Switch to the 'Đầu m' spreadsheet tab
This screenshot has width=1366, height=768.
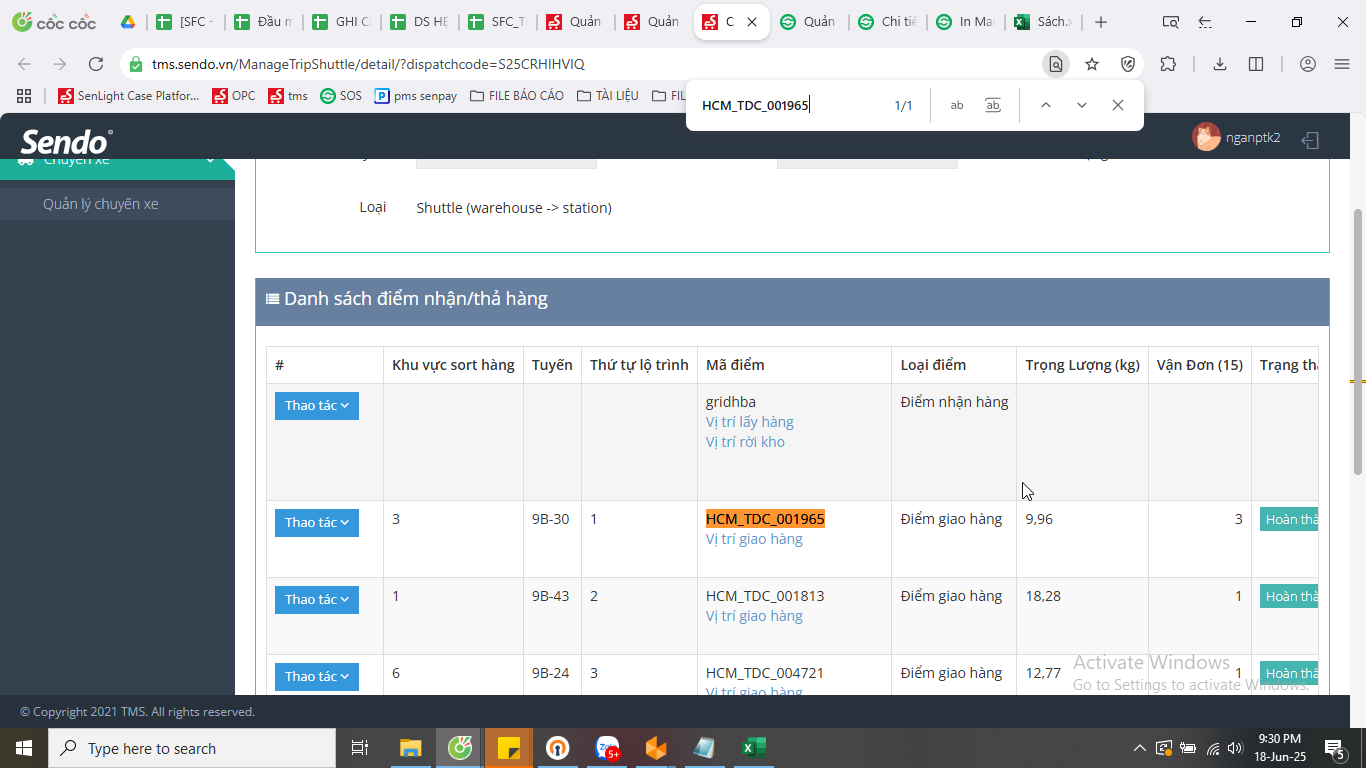coord(262,22)
